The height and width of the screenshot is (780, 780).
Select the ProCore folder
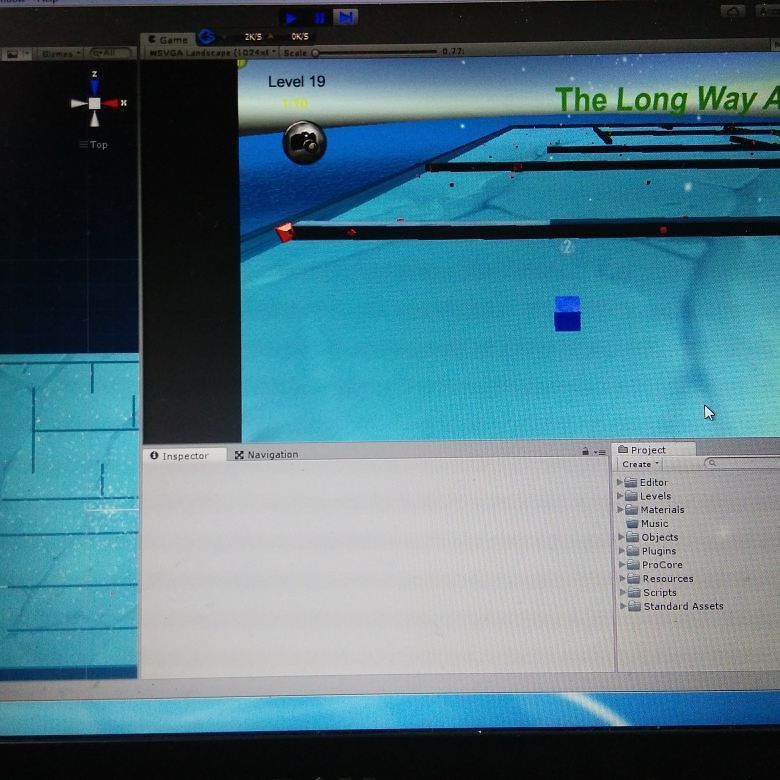pos(655,565)
